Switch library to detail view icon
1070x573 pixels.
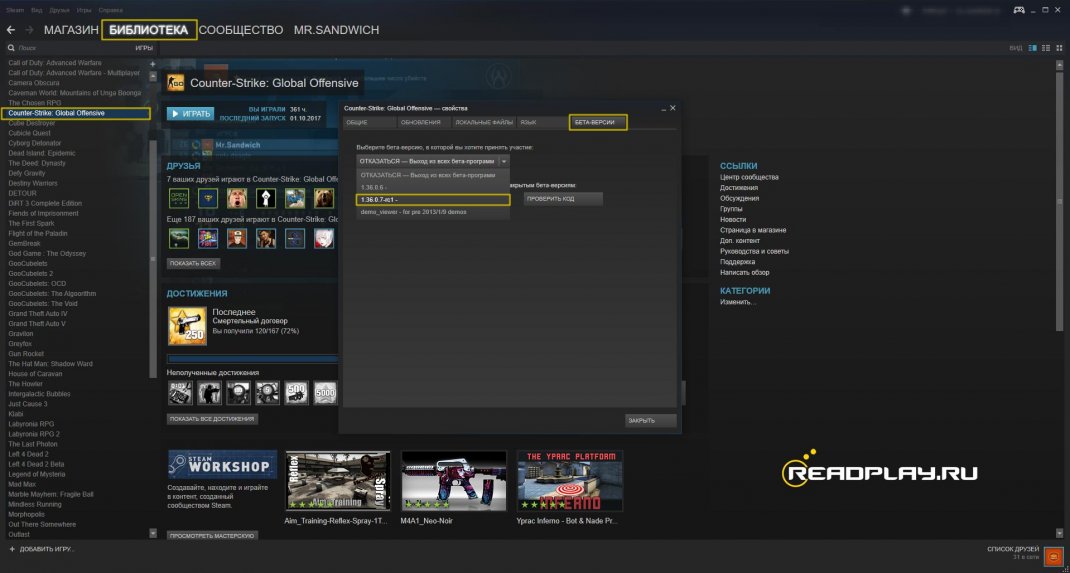[1032, 48]
